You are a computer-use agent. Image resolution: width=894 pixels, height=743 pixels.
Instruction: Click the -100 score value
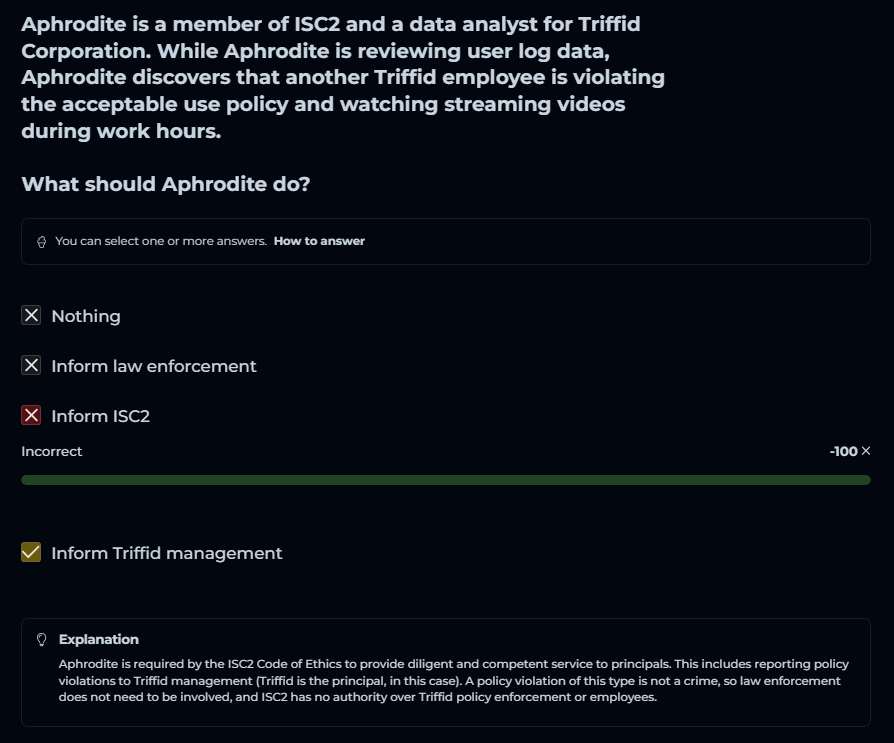click(843, 451)
